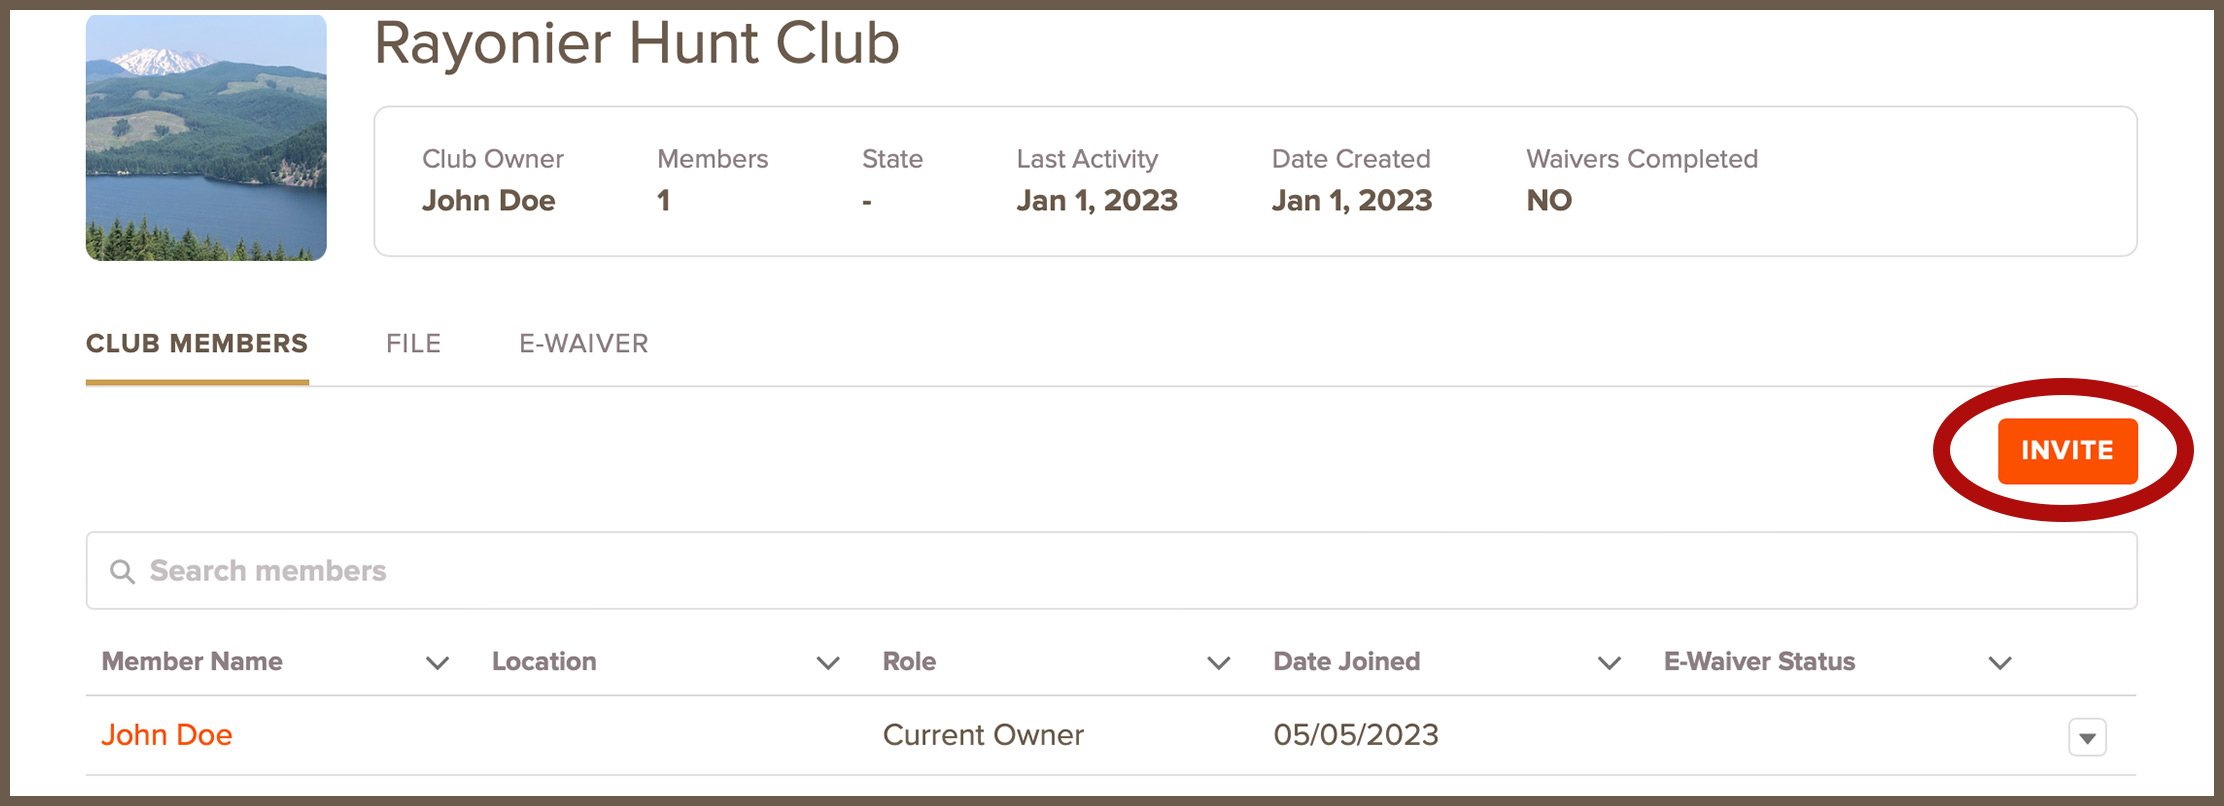This screenshot has width=2224, height=806.
Task: Click the search magnifying glass icon
Action: [x=122, y=571]
